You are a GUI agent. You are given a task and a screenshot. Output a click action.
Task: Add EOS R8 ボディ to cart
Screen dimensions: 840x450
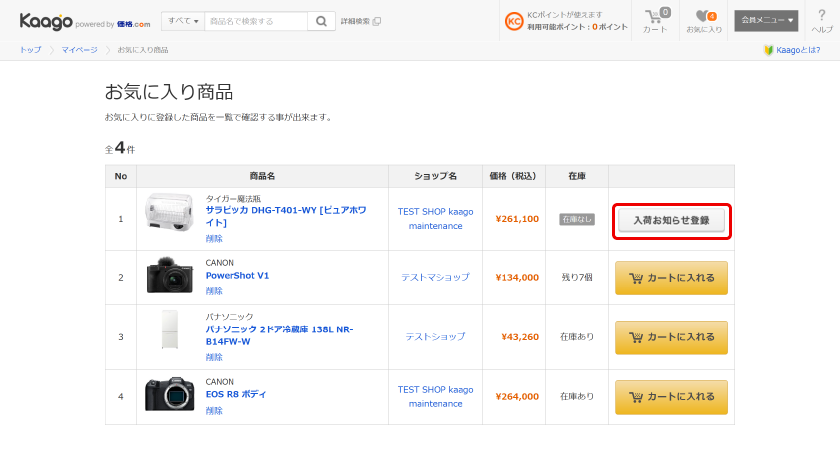(671, 397)
